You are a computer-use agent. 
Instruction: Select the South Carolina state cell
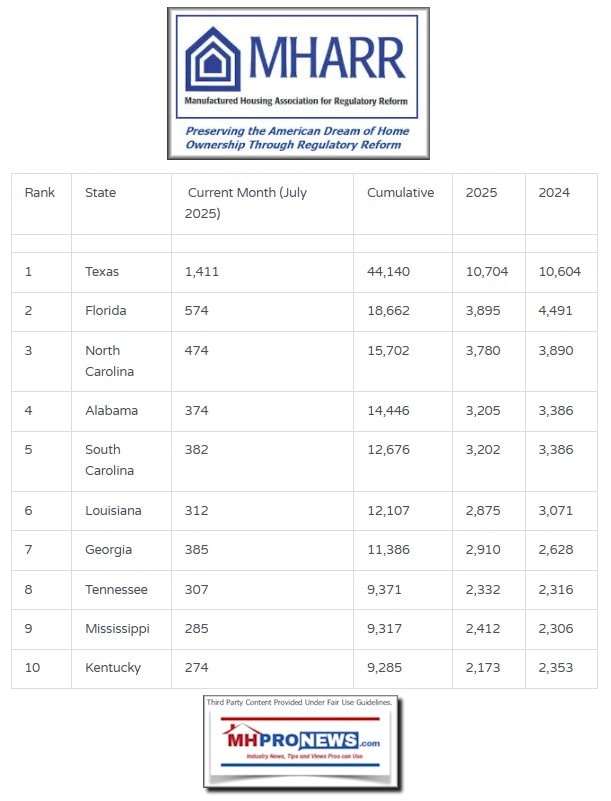110,460
